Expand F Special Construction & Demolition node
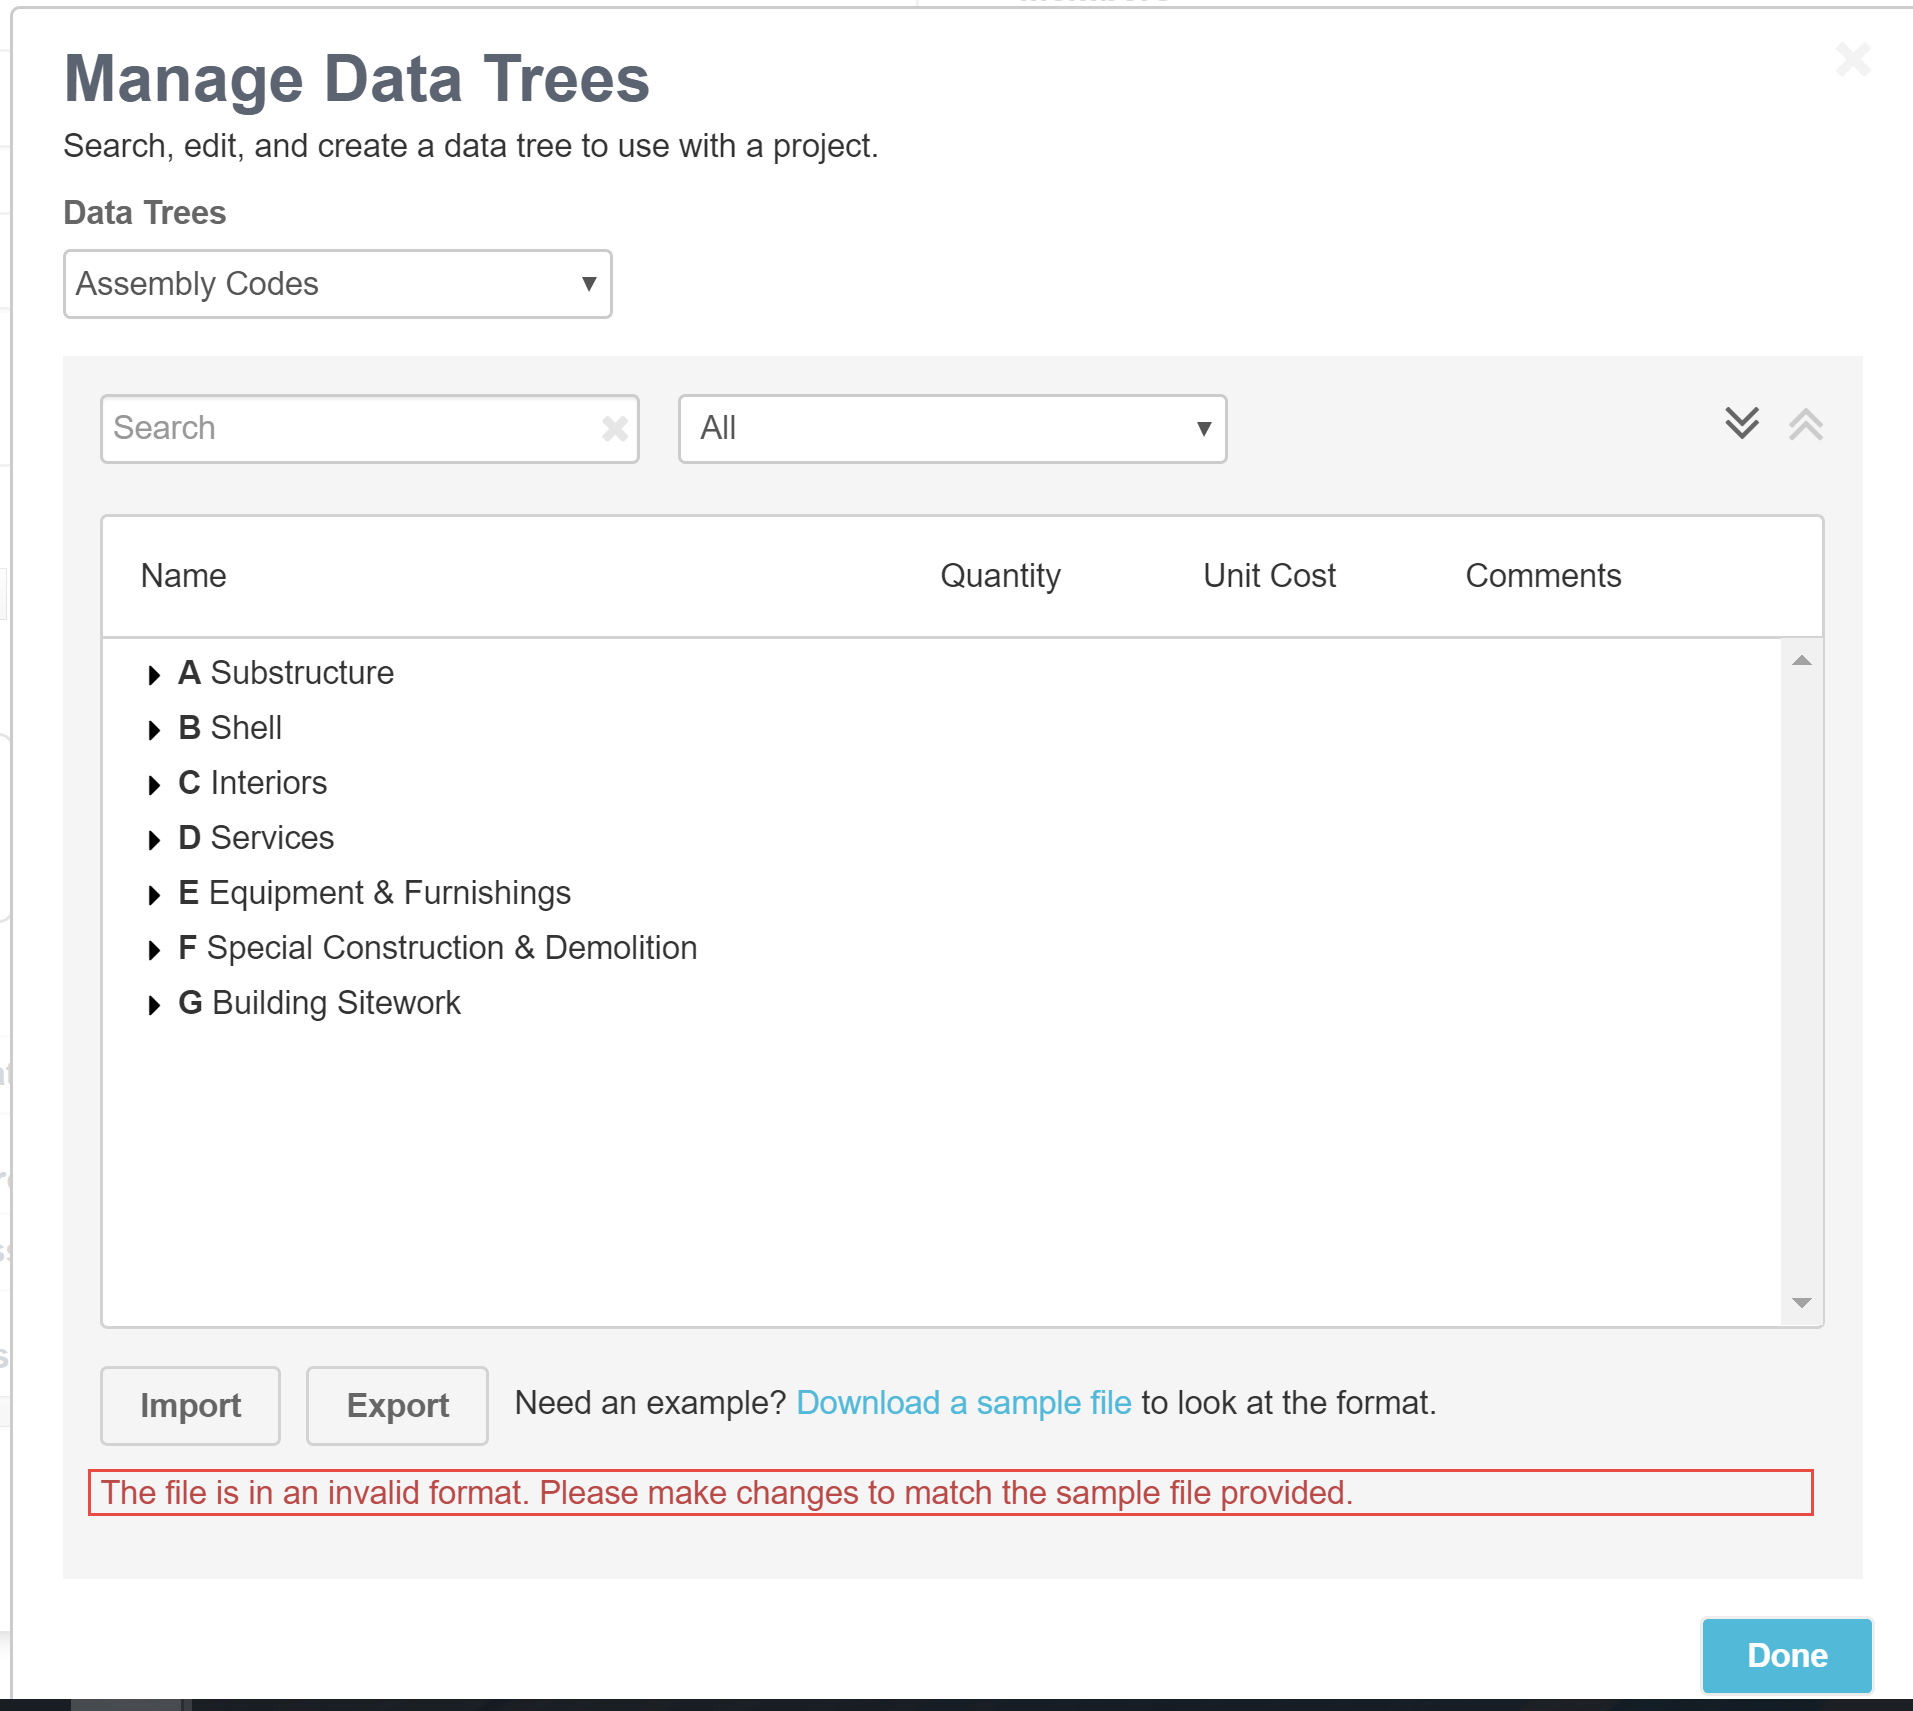The image size is (1913, 1711). tap(154, 950)
